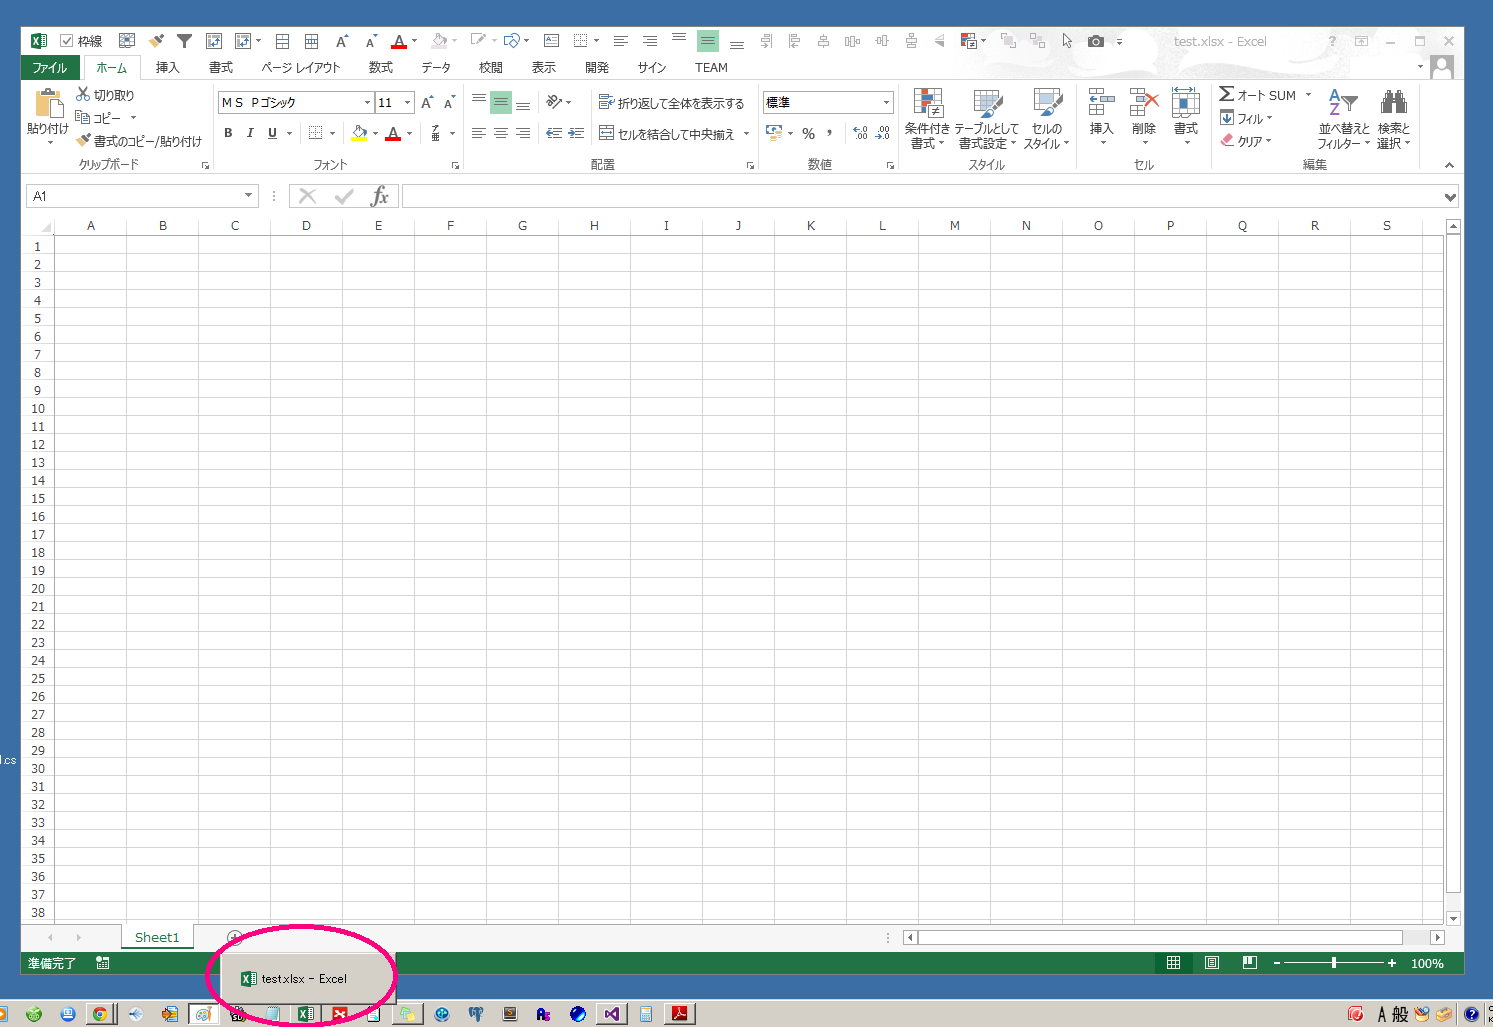Screen dimensions: 1493x1027
Task: Open Find and Select (検索と選択) binoculars
Action: coord(1394,119)
